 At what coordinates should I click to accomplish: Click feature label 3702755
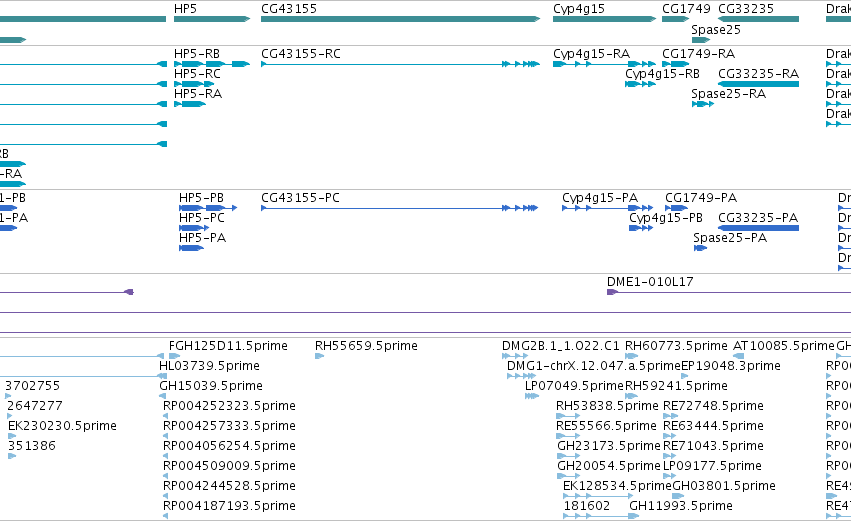pos(32,386)
